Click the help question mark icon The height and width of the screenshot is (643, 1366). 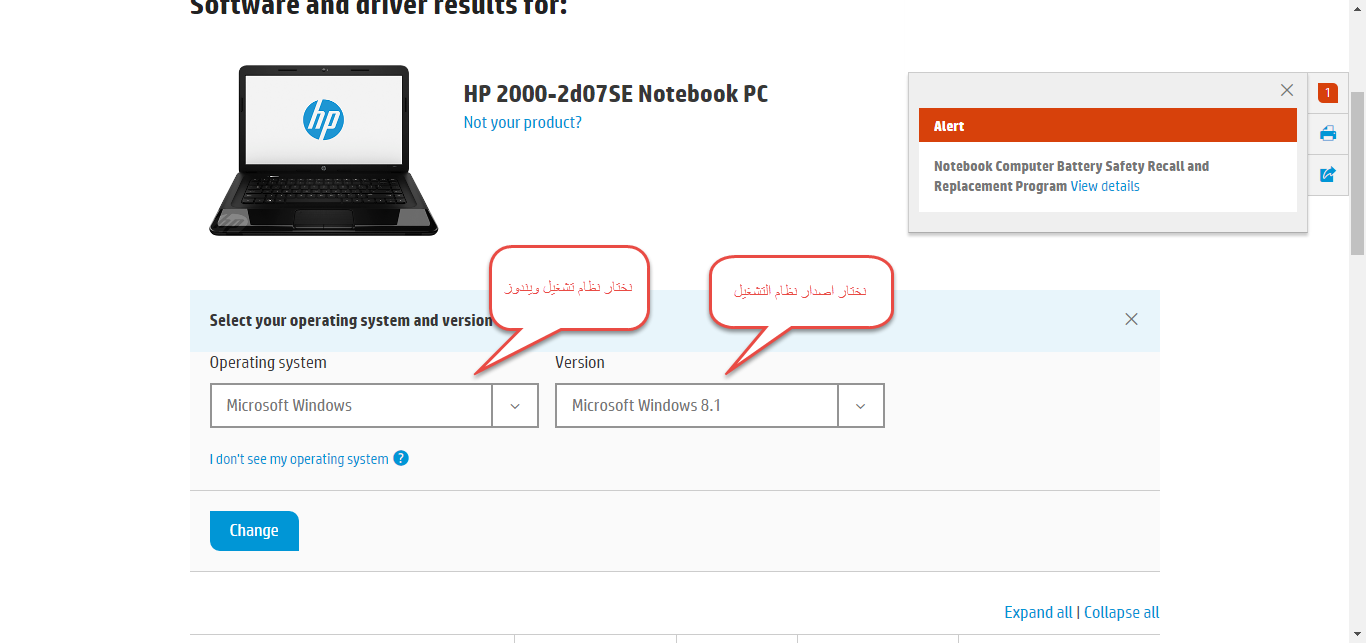pos(401,458)
